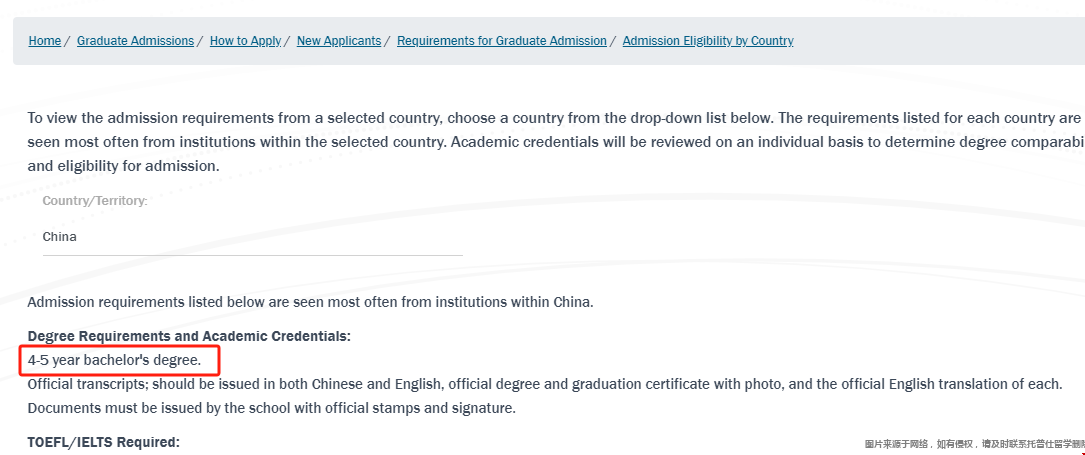Open the Country/Territory drop-down showing China

point(252,238)
